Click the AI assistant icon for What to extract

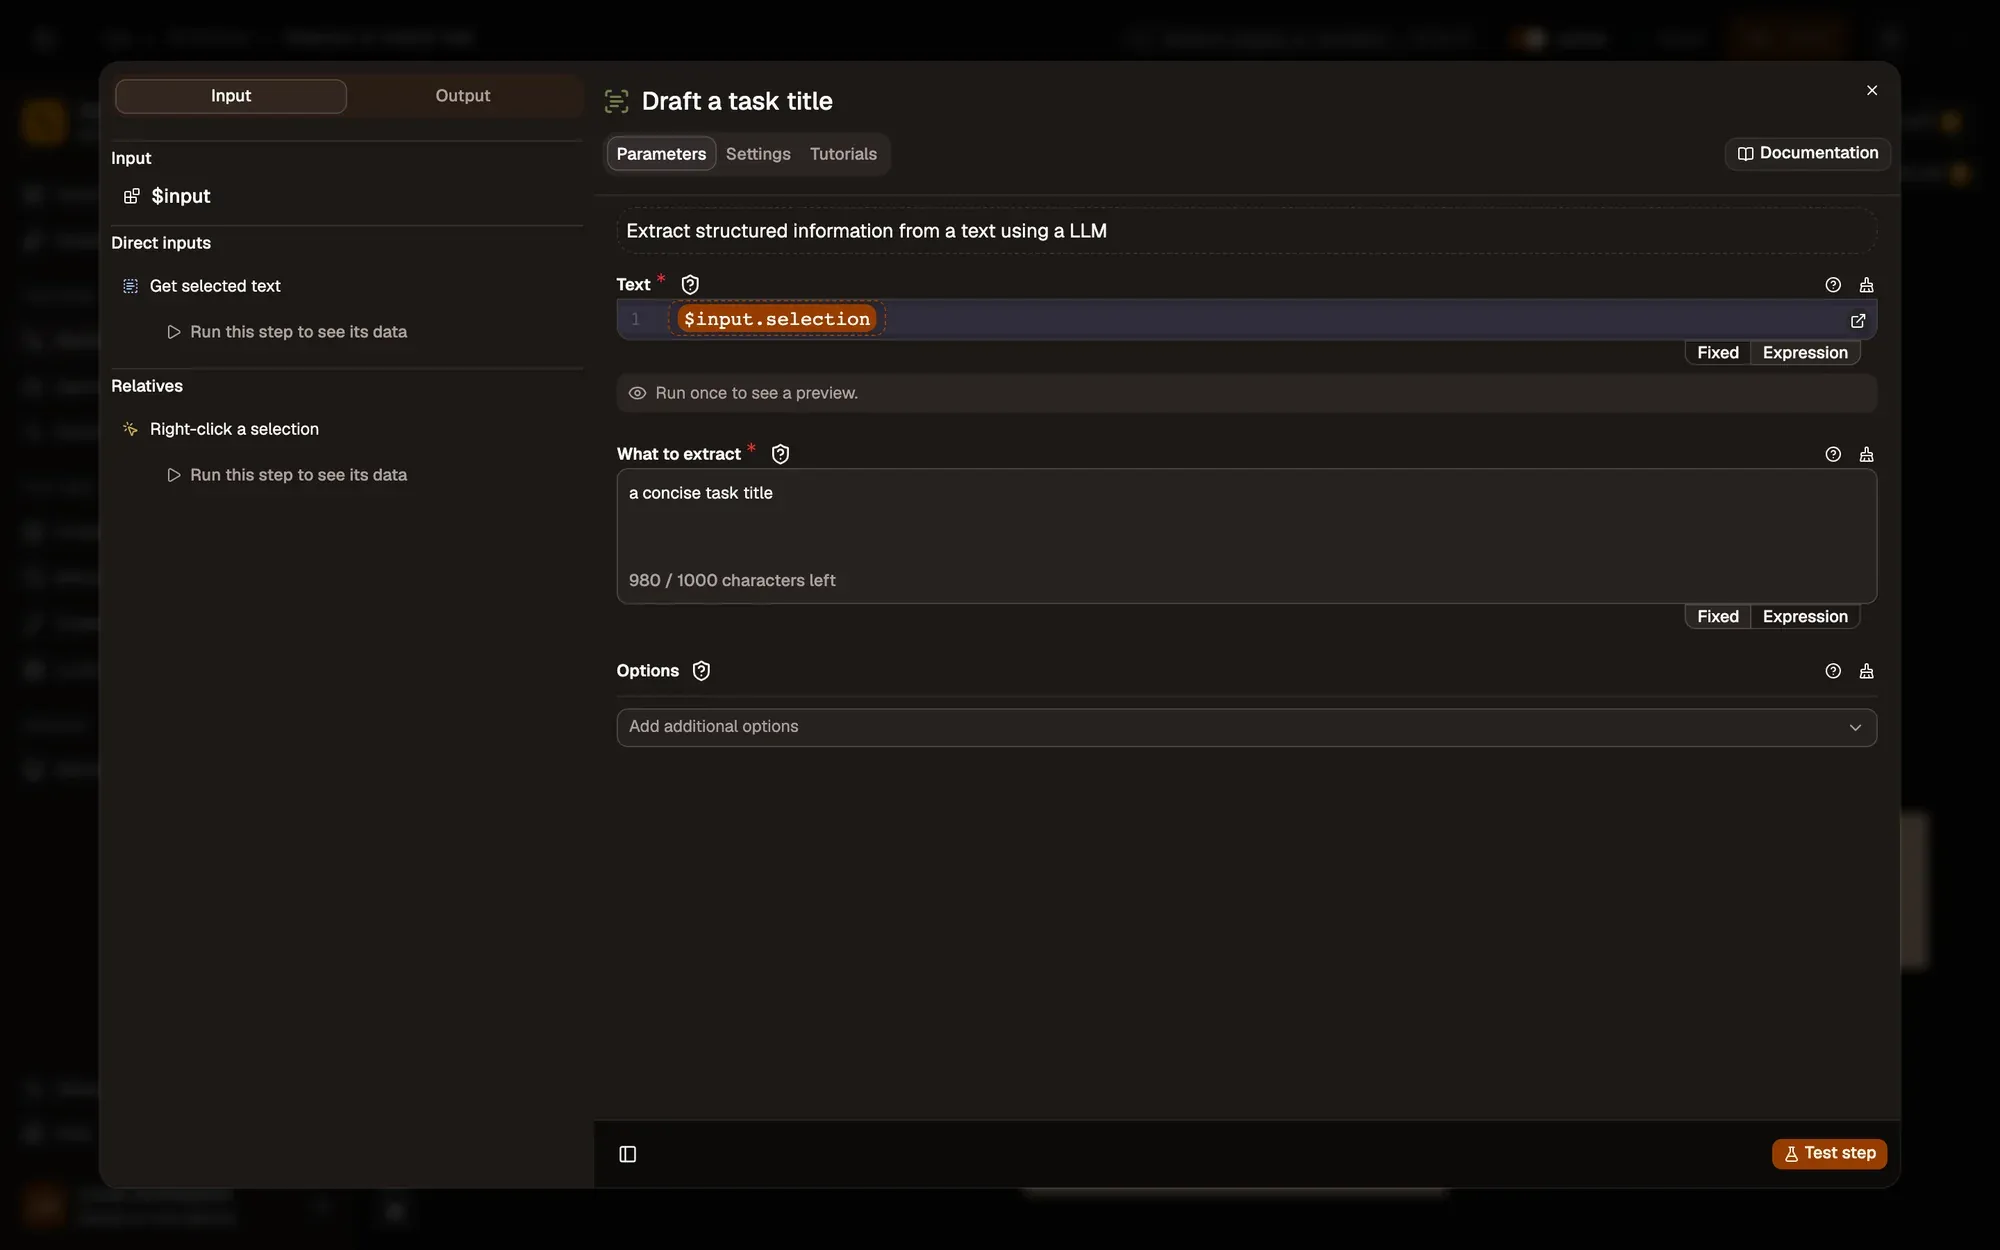pos(1867,454)
